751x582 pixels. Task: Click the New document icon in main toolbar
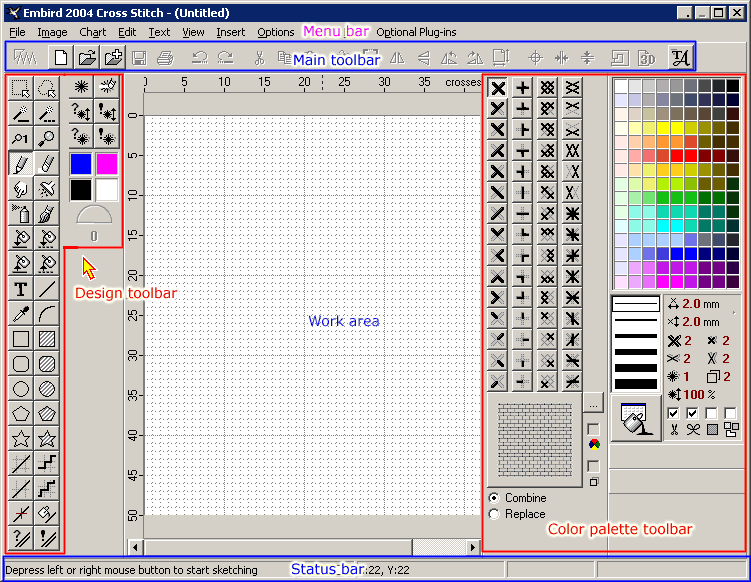point(61,57)
